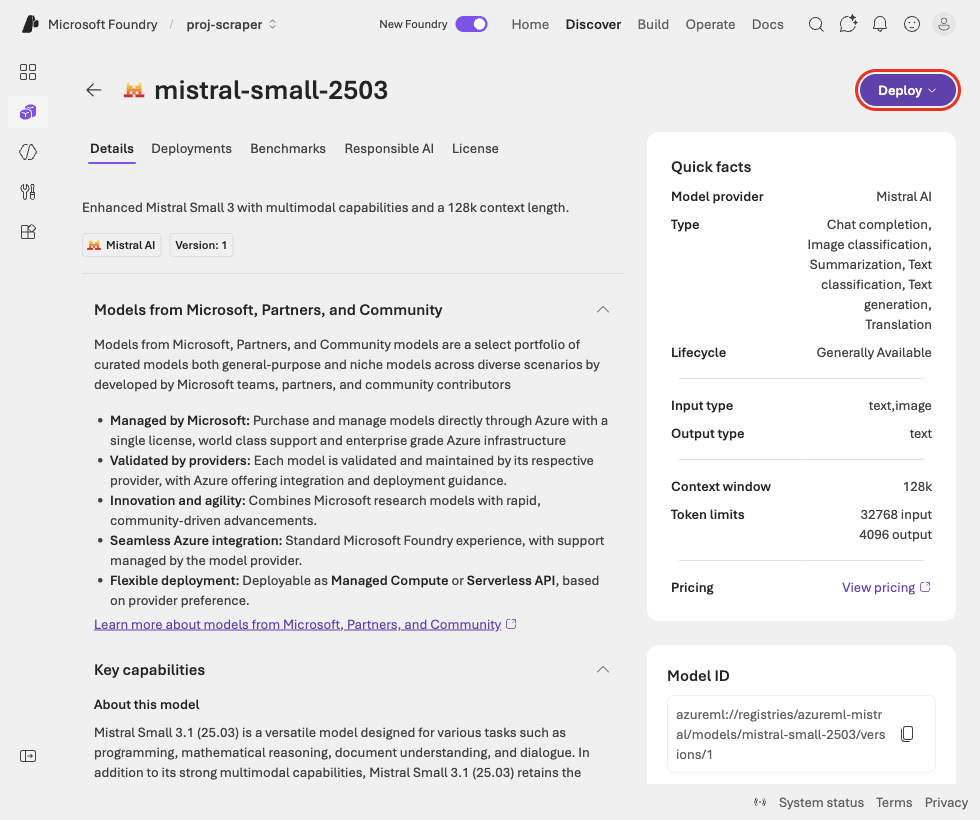The height and width of the screenshot is (820, 980).
Task: Click the templates grid-plus icon in sidebar
Action: tap(28, 232)
